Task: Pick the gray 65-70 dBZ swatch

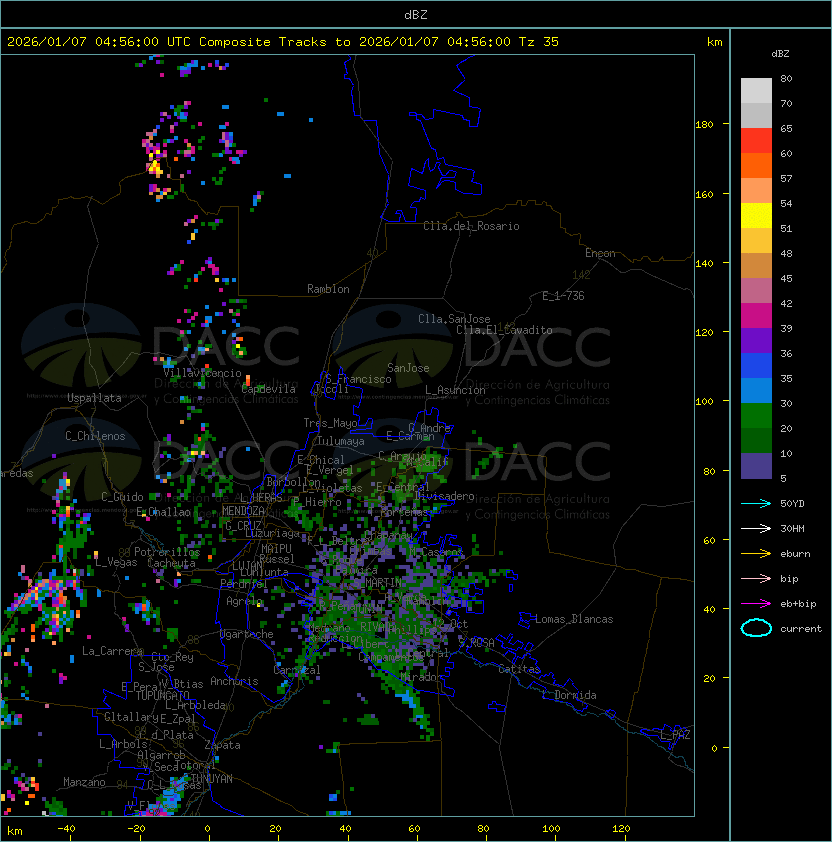Action: tap(756, 115)
